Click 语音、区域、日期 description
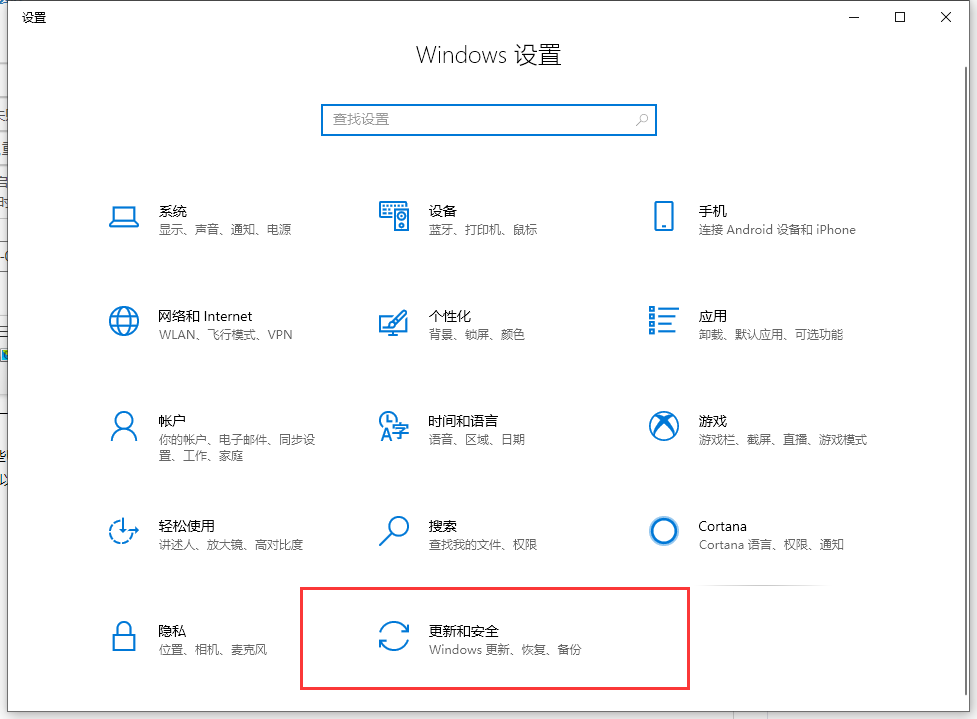The height and width of the screenshot is (719, 977). [x=477, y=440]
